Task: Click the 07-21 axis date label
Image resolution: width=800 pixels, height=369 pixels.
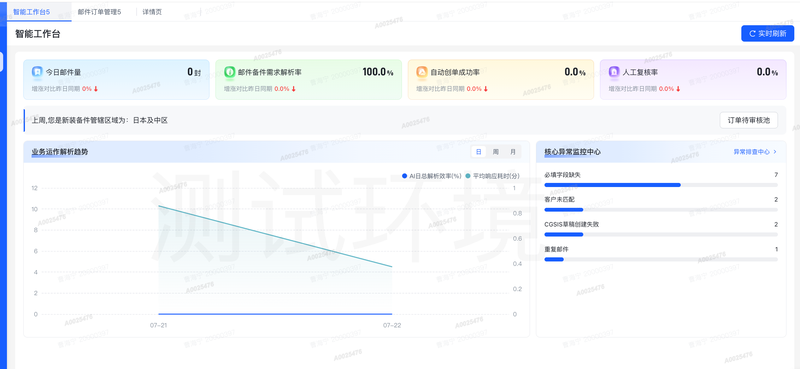Action: coord(158,325)
